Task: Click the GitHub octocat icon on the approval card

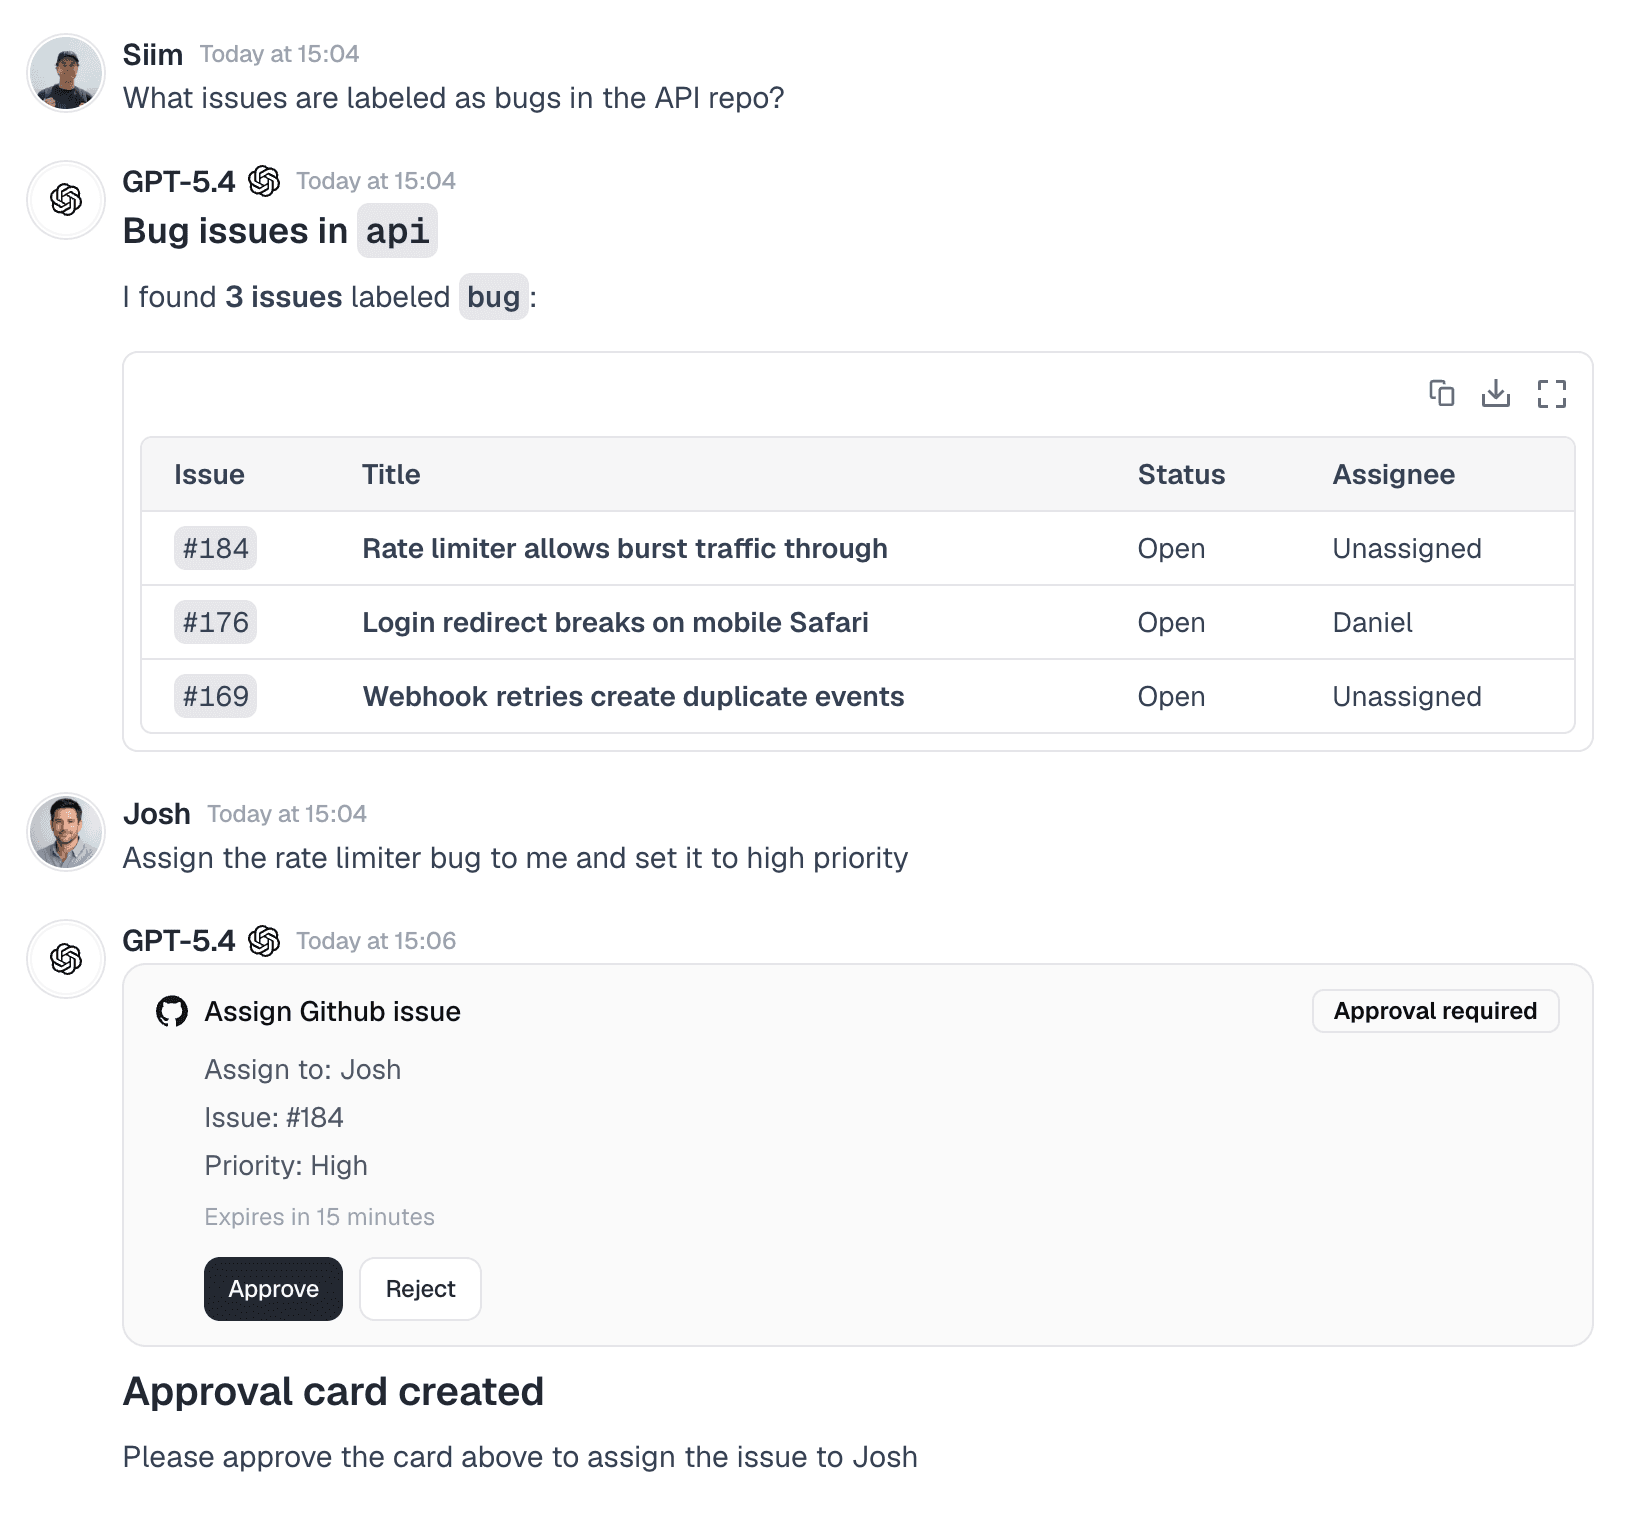Action: tap(174, 1011)
